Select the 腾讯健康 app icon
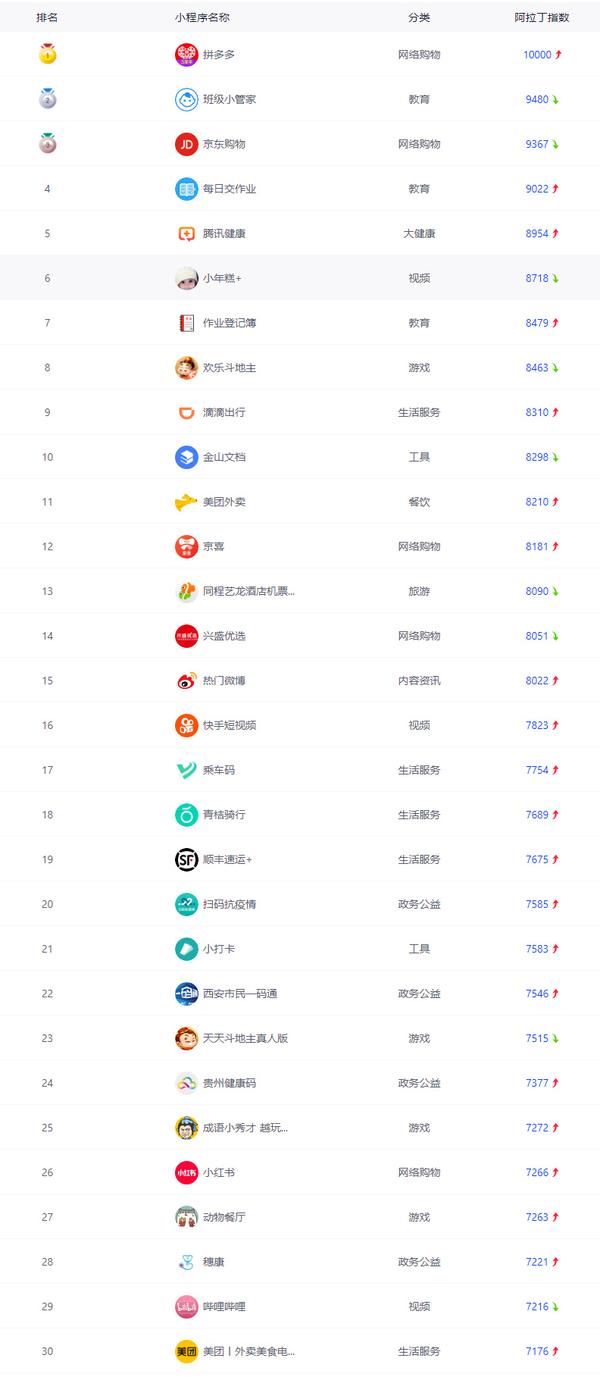600x1380 pixels. (186, 234)
